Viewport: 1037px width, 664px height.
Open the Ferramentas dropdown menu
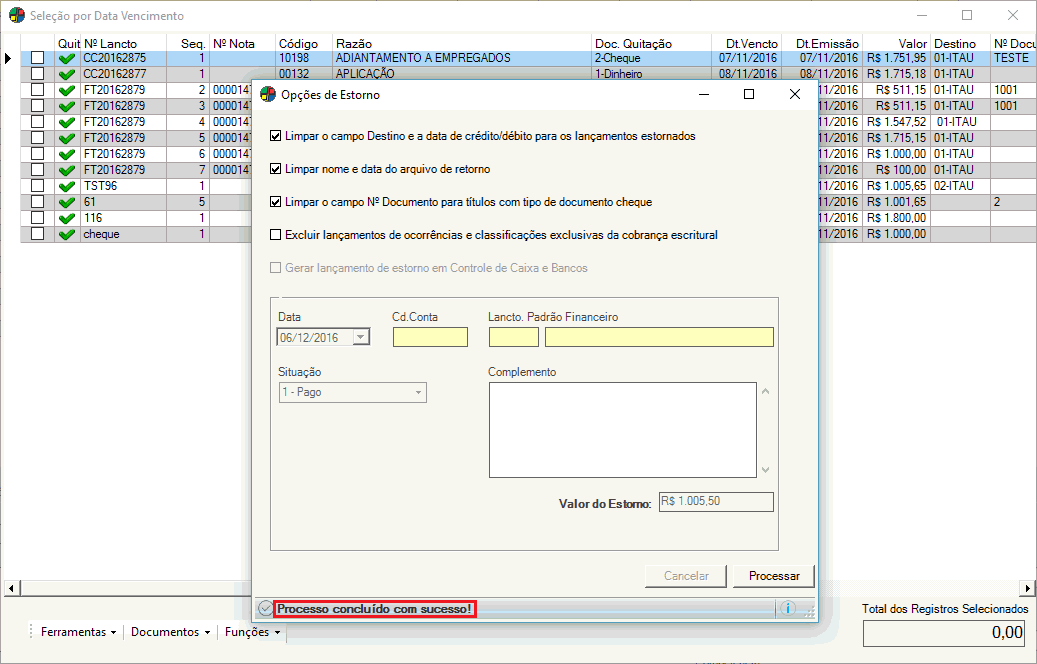tap(78, 632)
